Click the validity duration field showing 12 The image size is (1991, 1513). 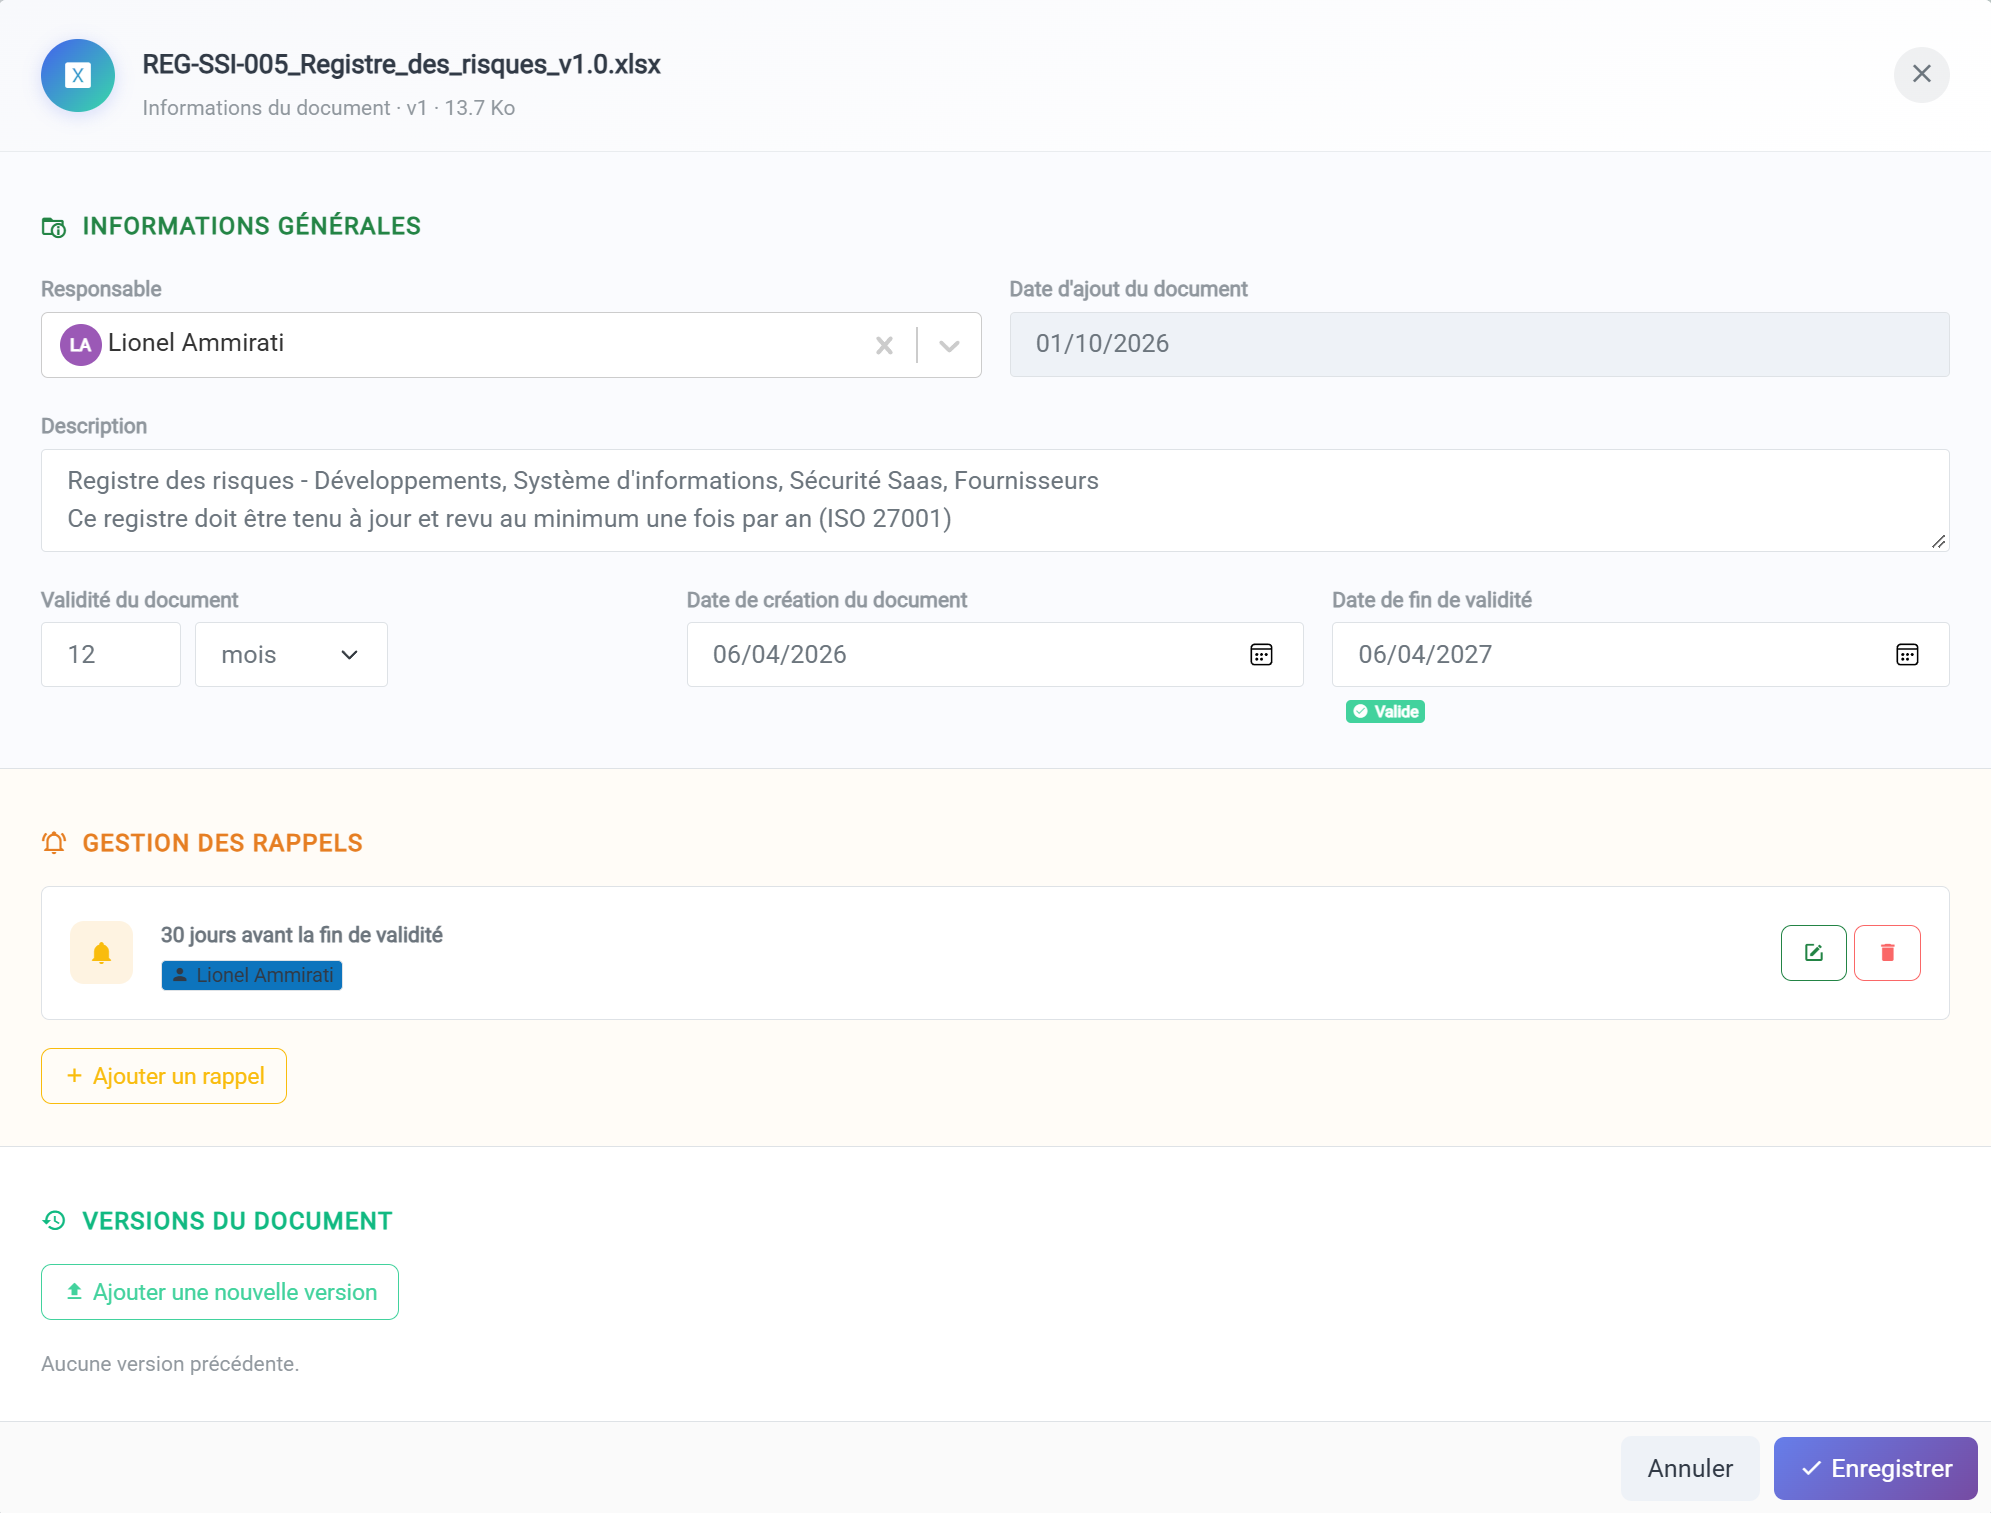point(111,654)
